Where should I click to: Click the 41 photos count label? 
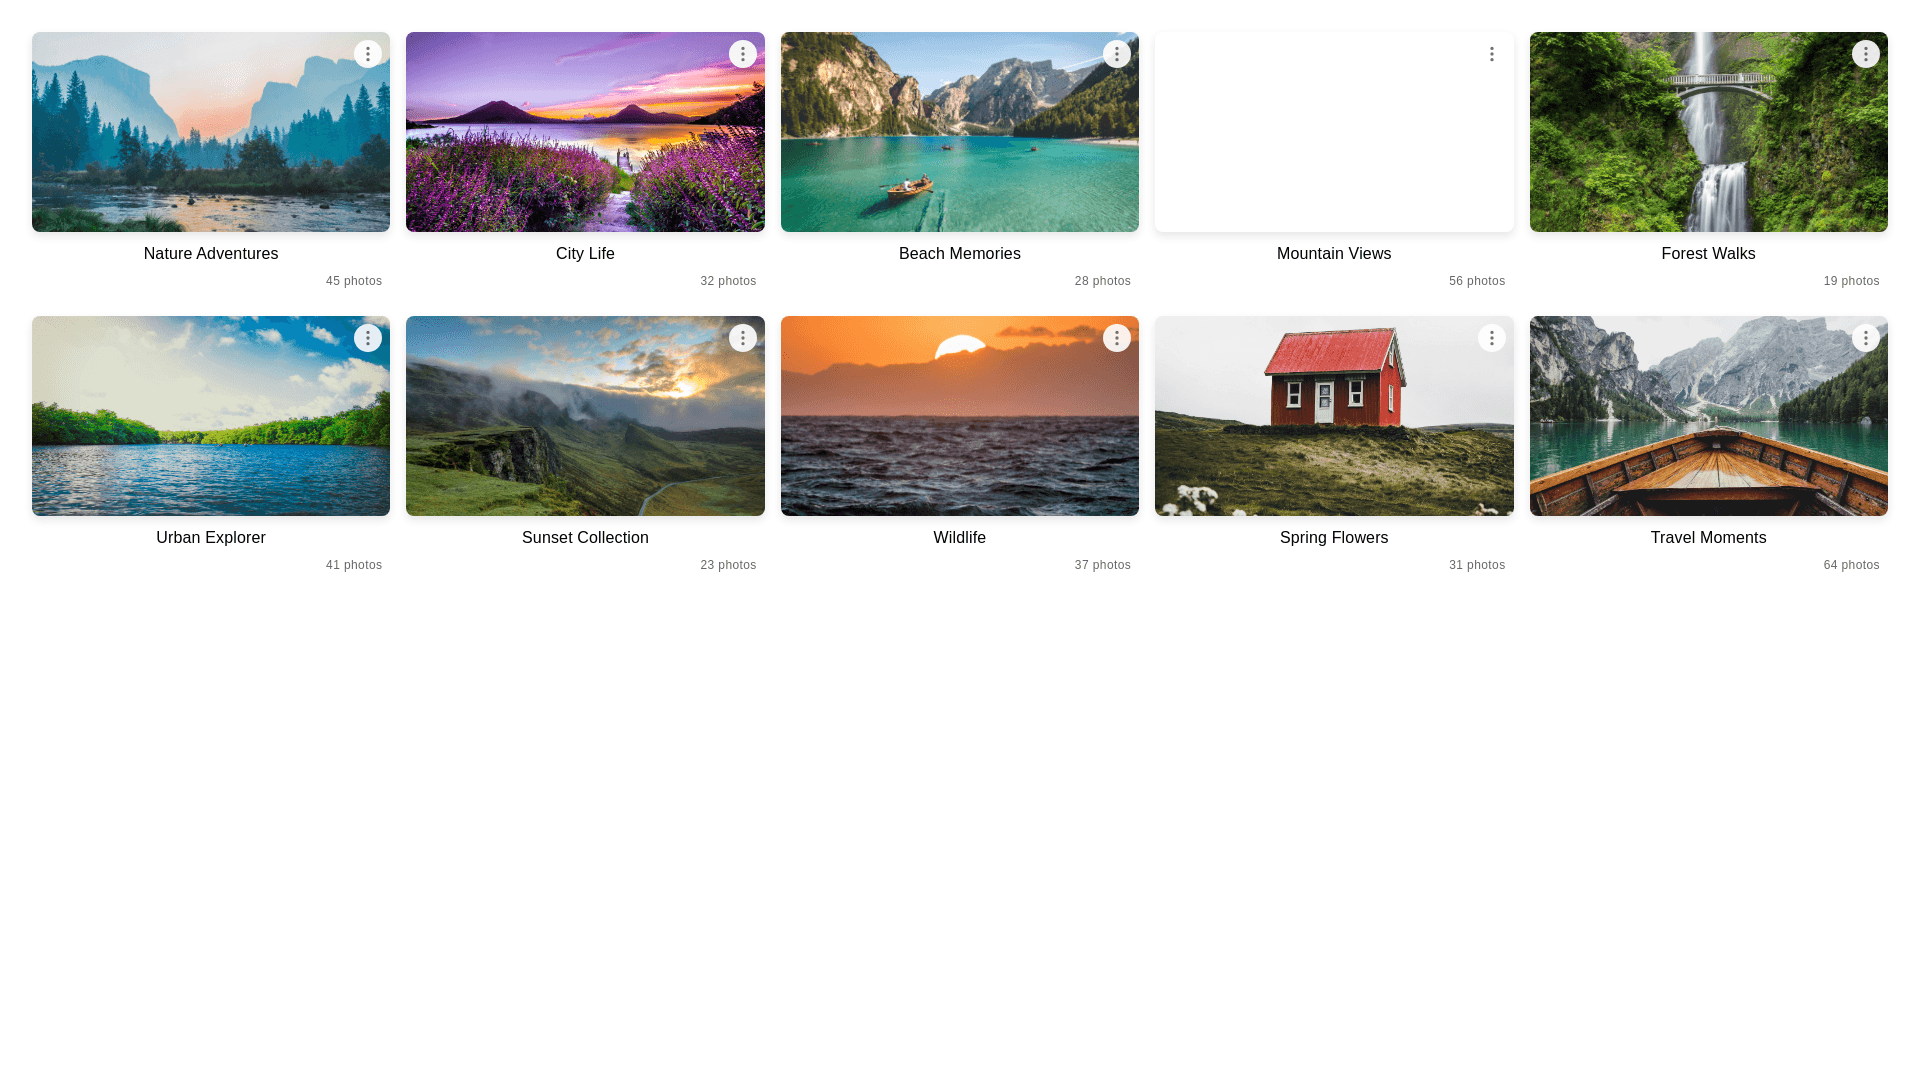[x=354, y=565]
